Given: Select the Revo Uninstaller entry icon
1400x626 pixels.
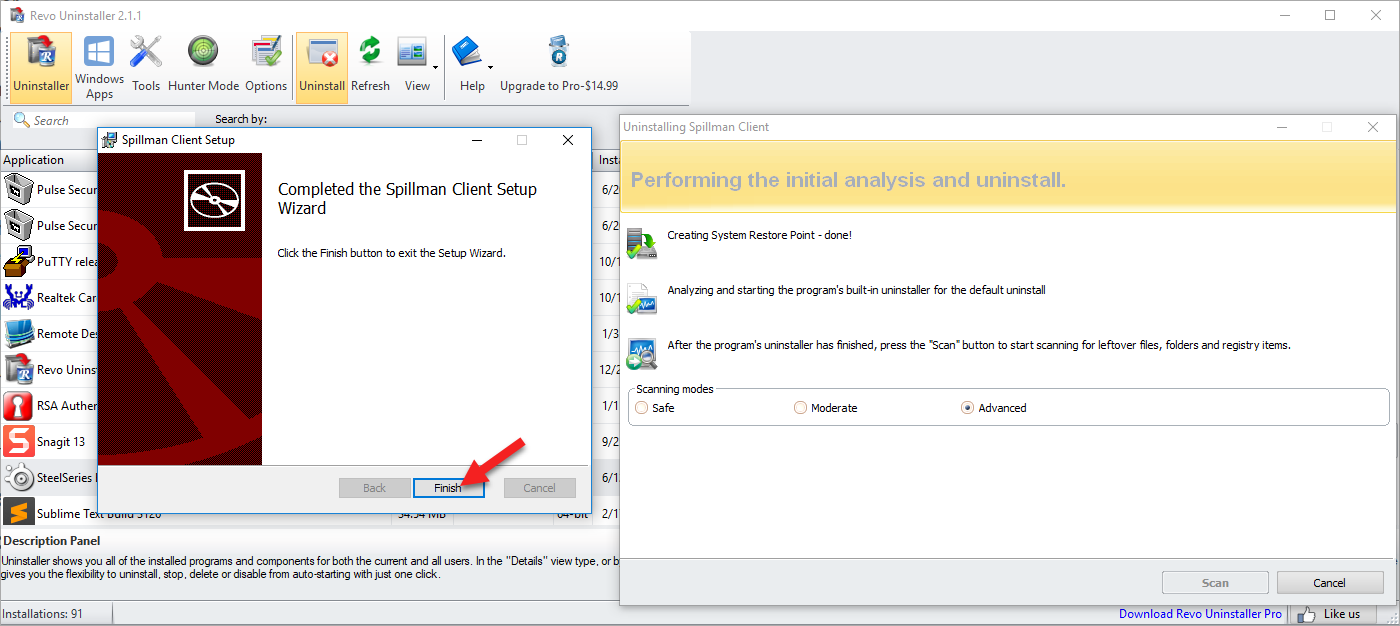Looking at the screenshot, I should 18,369.
